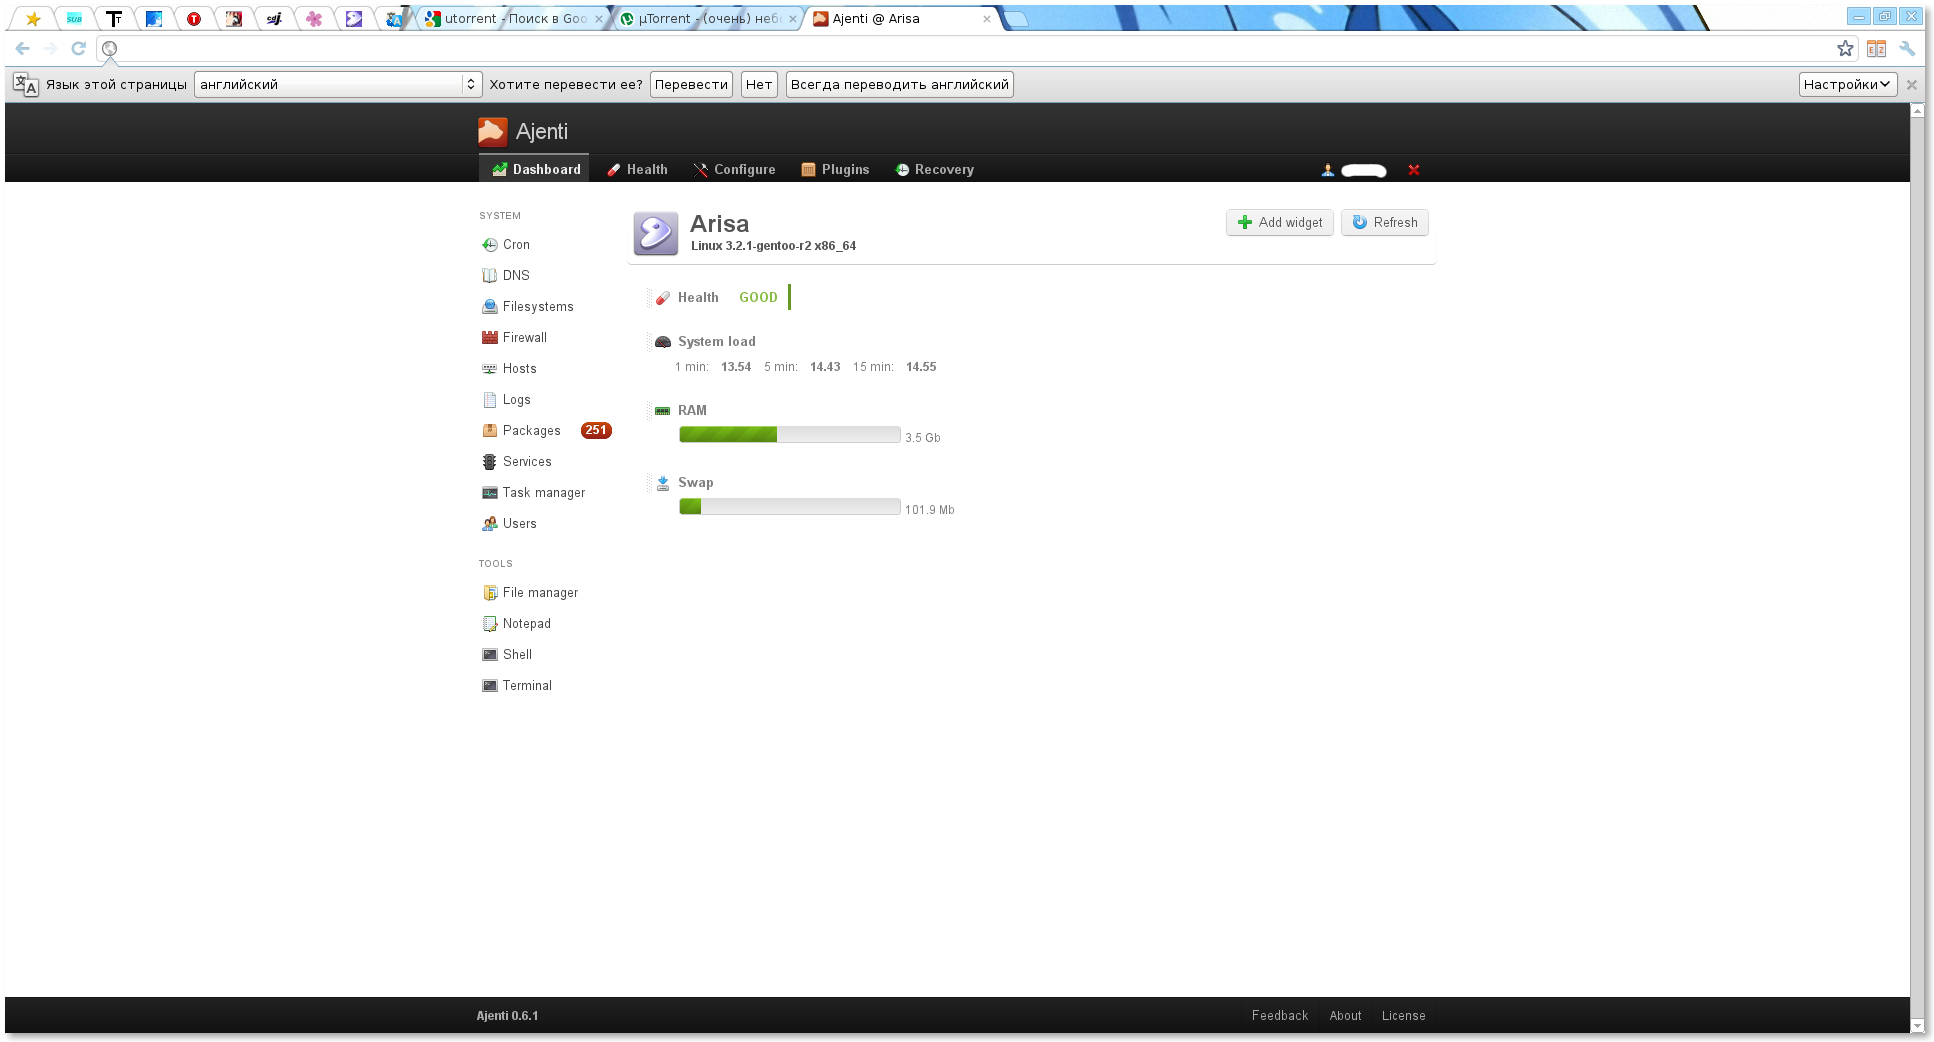This screenshot has width=1934, height=1042.
Task: Bookmark page with the star icon
Action: (x=1845, y=48)
